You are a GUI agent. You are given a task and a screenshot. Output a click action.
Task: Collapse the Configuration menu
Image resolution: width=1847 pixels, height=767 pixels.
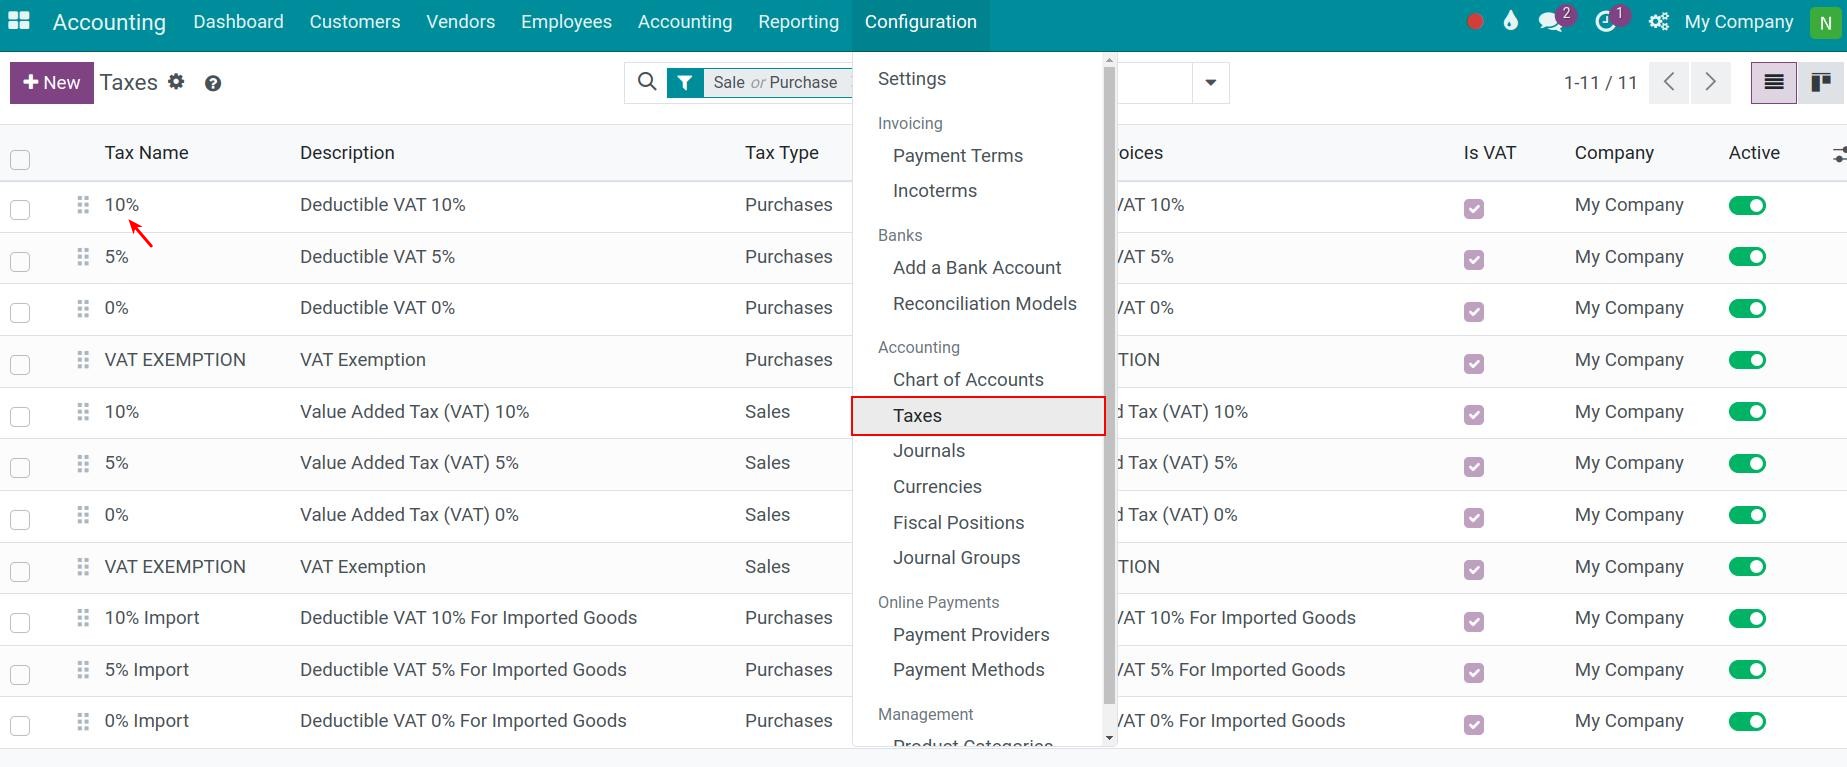pyautogui.click(x=920, y=21)
